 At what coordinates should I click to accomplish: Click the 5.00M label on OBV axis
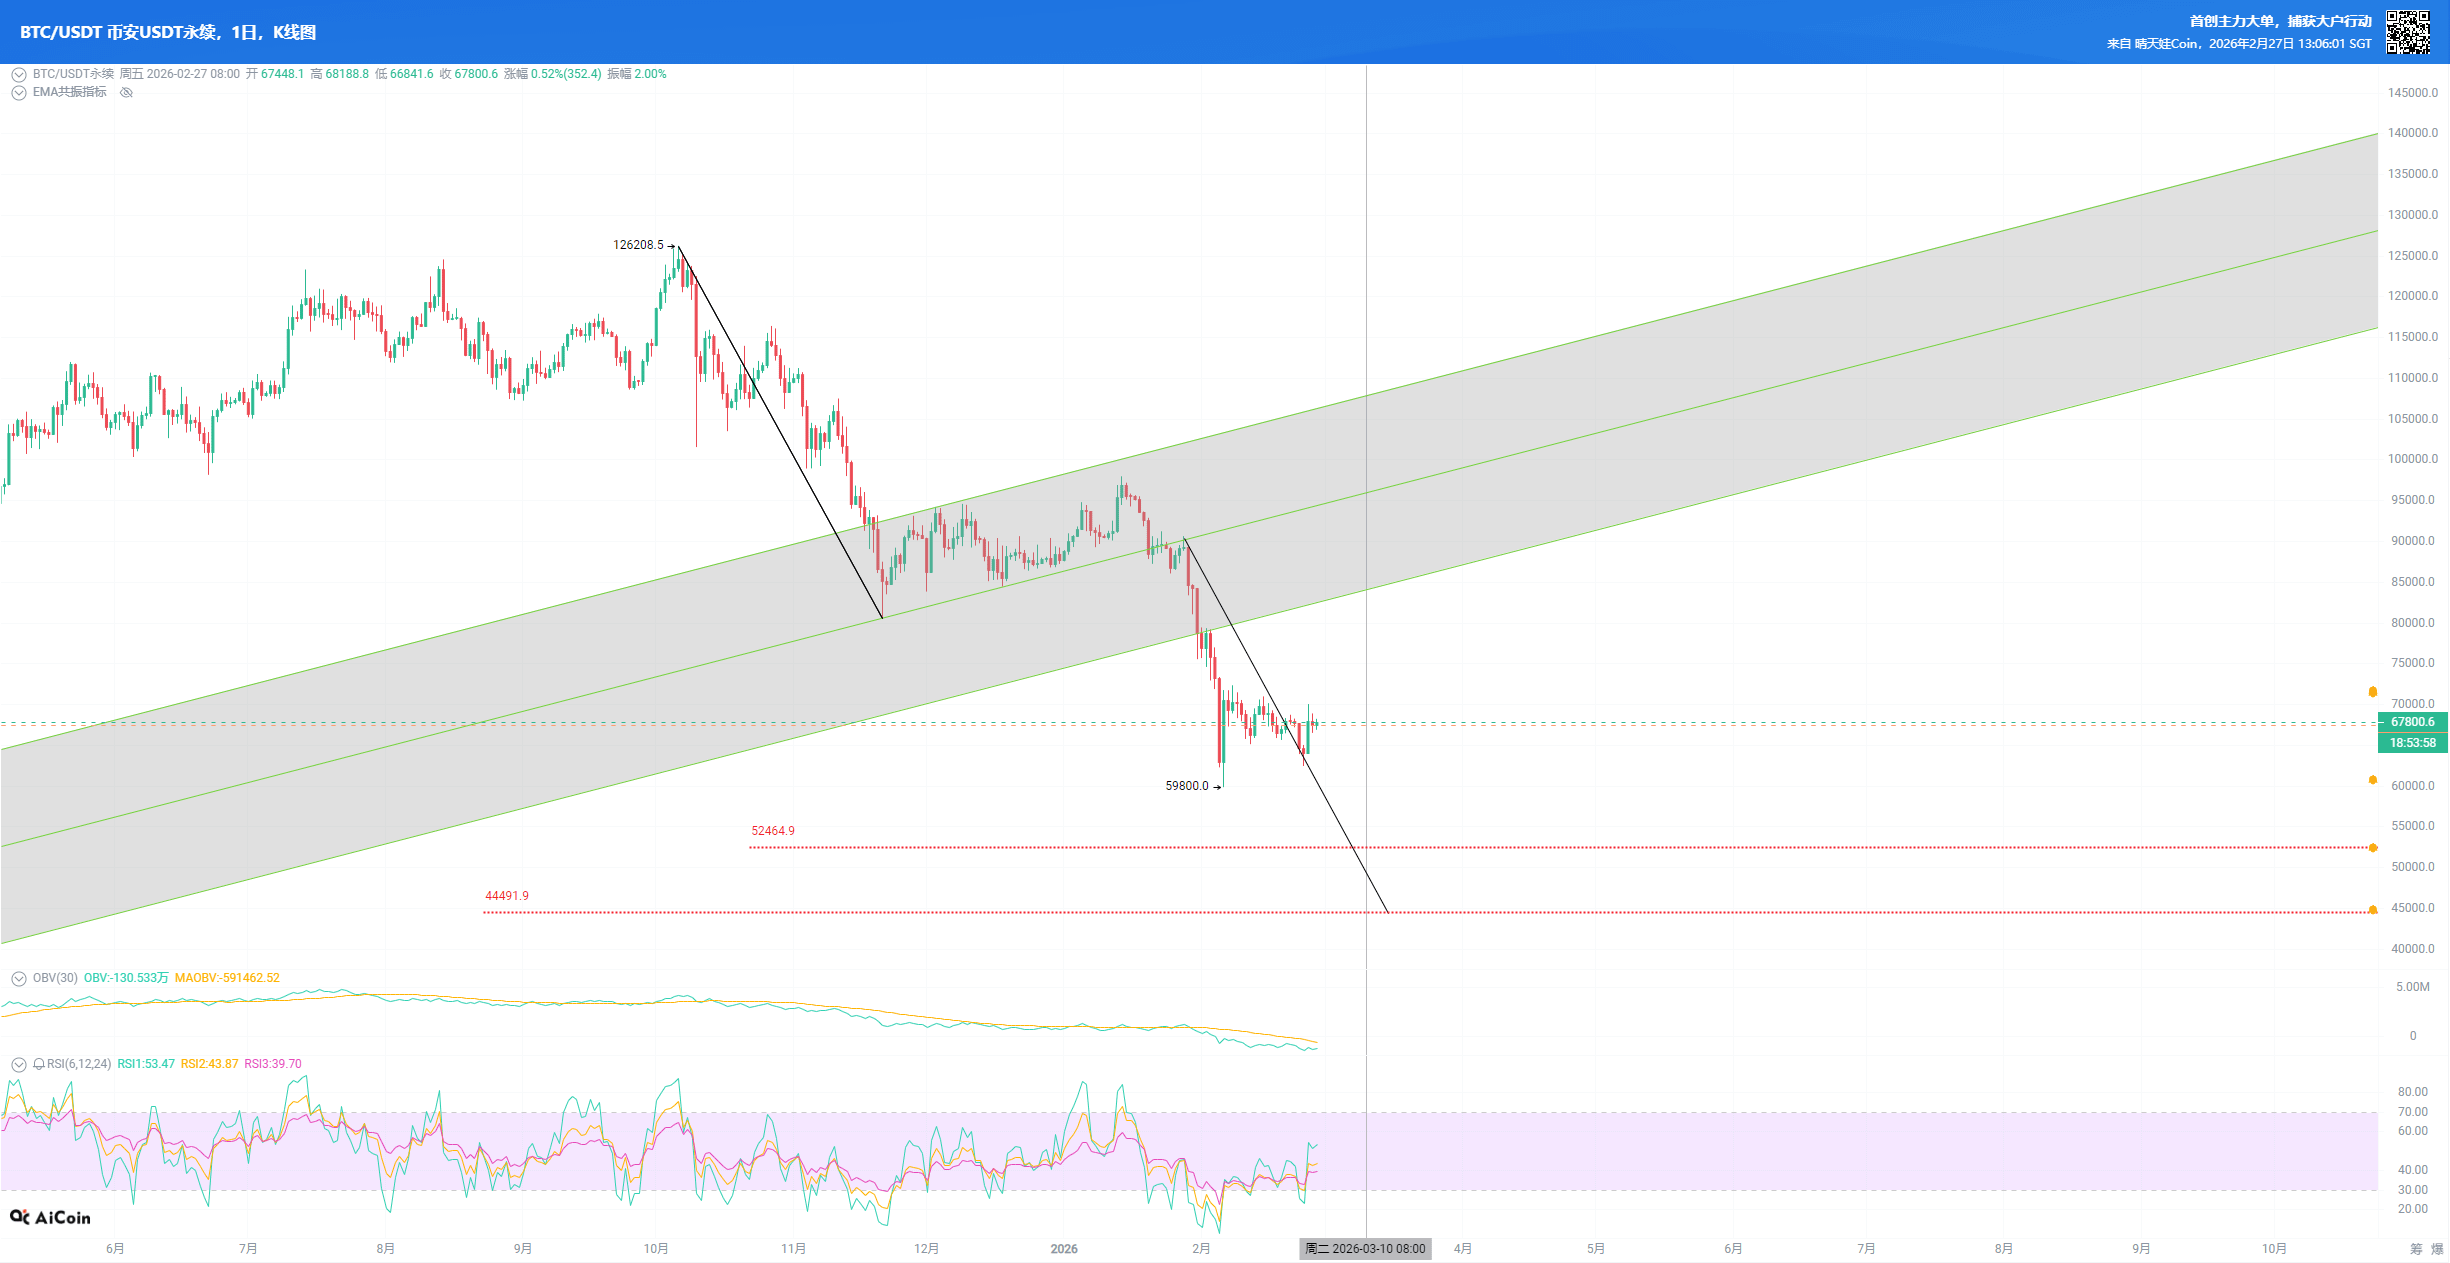pos(2413,987)
